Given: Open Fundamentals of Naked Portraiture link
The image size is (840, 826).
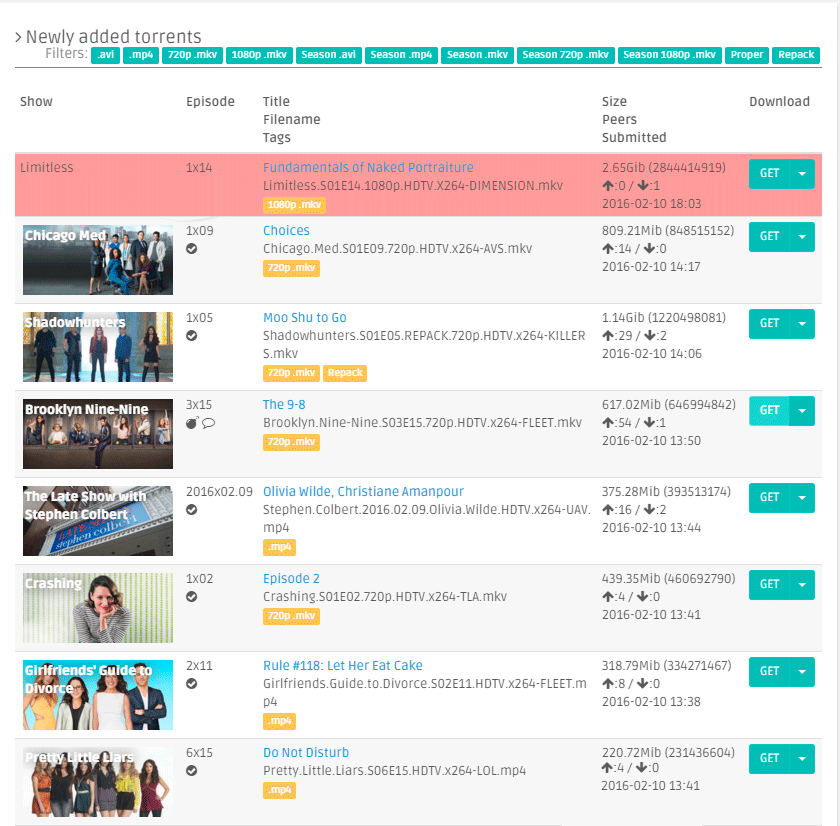Looking at the screenshot, I should pyautogui.click(x=368, y=168).
